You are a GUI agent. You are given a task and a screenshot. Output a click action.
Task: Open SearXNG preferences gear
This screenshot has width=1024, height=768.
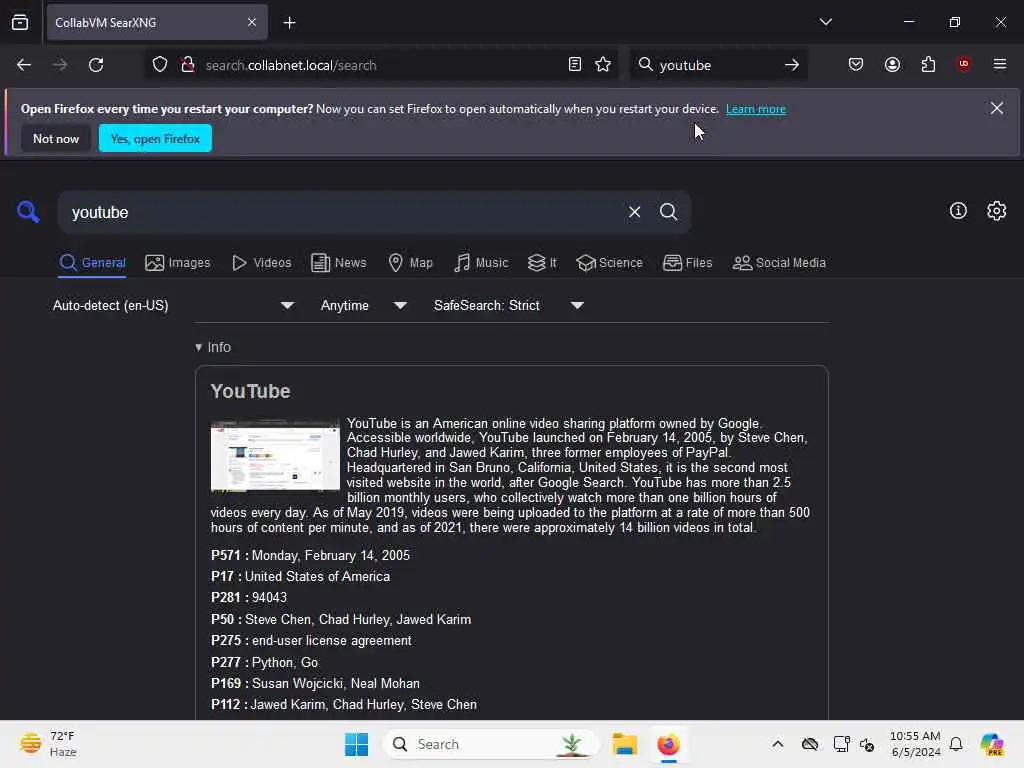[x=997, y=210]
